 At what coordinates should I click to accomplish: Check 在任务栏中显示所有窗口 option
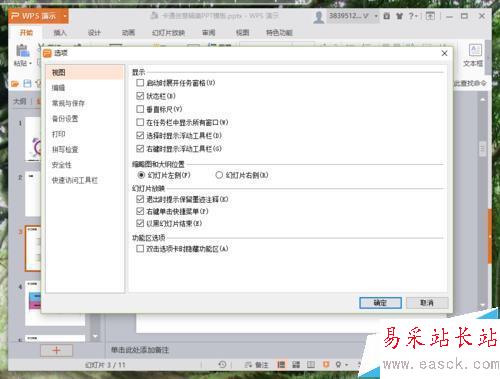[140, 122]
